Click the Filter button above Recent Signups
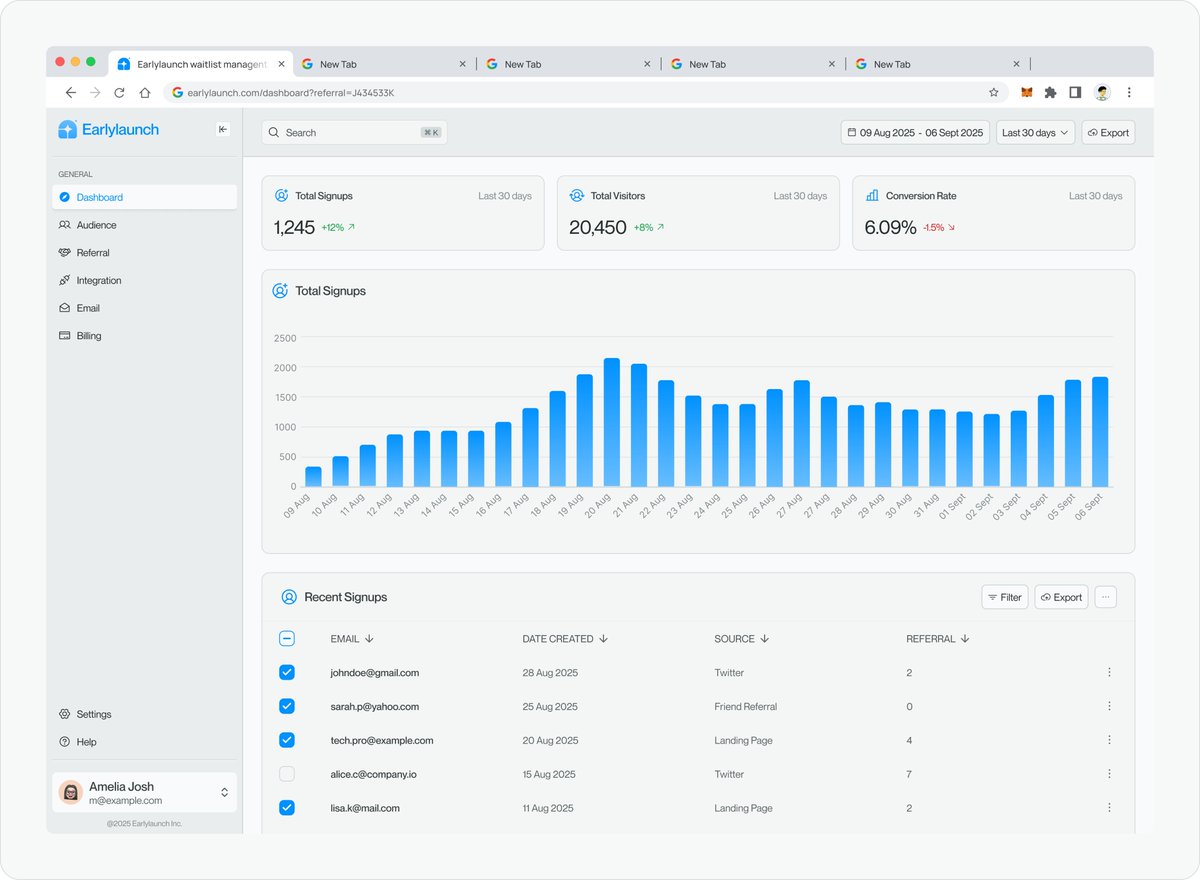 click(x=1004, y=596)
